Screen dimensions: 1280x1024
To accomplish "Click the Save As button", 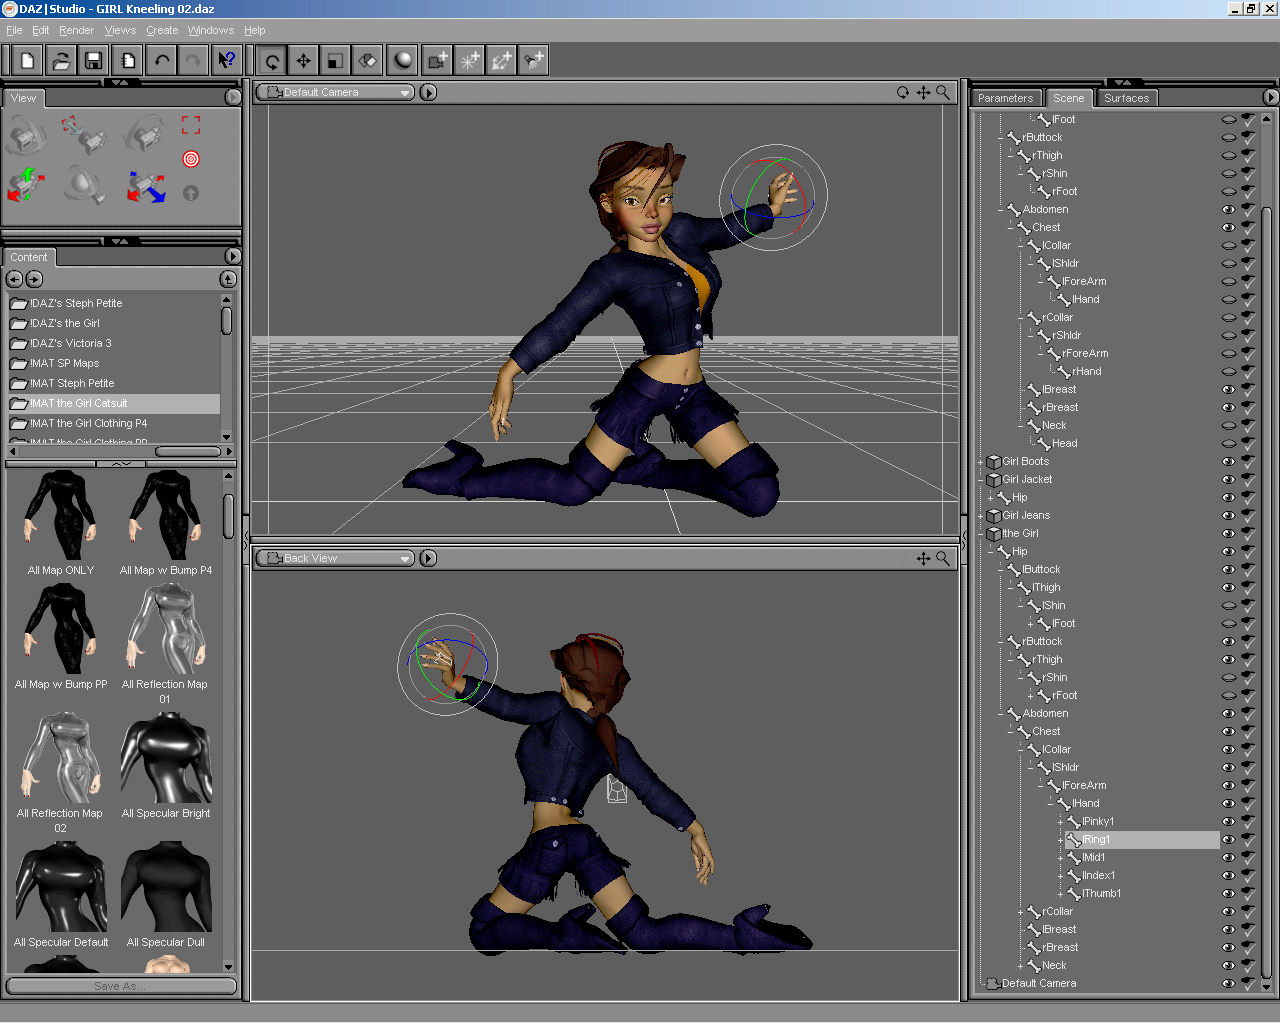I will pyautogui.click(x=120, y=986).
